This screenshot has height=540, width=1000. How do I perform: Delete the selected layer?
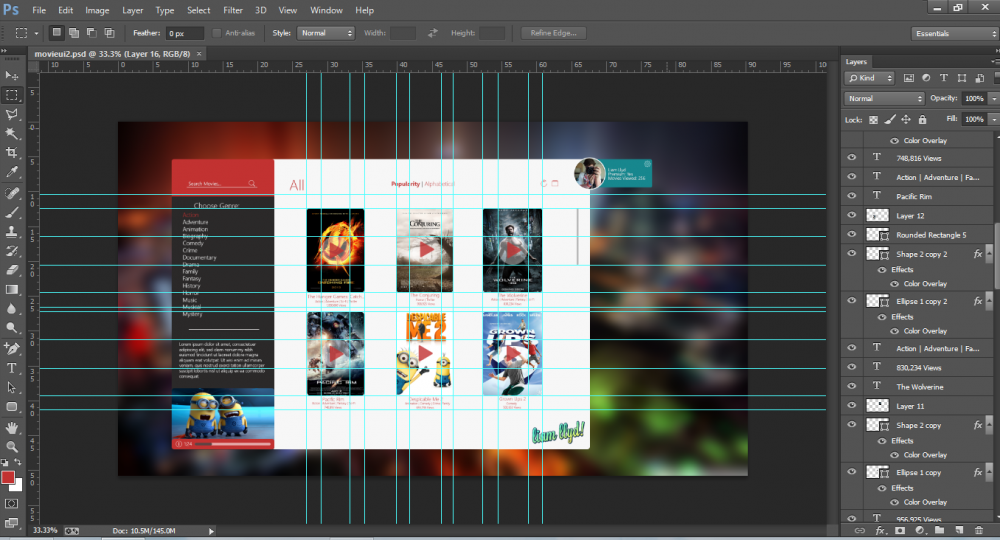point(979,530)
